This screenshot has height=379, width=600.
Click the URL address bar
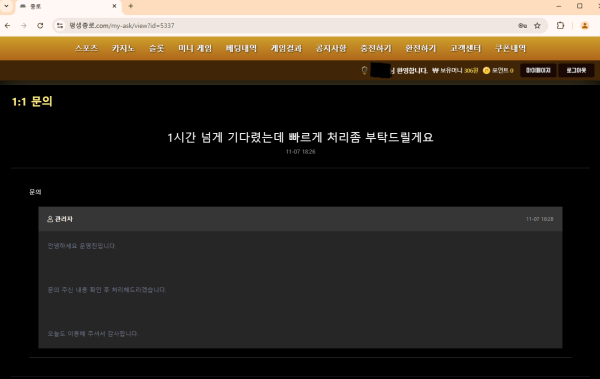291,26
